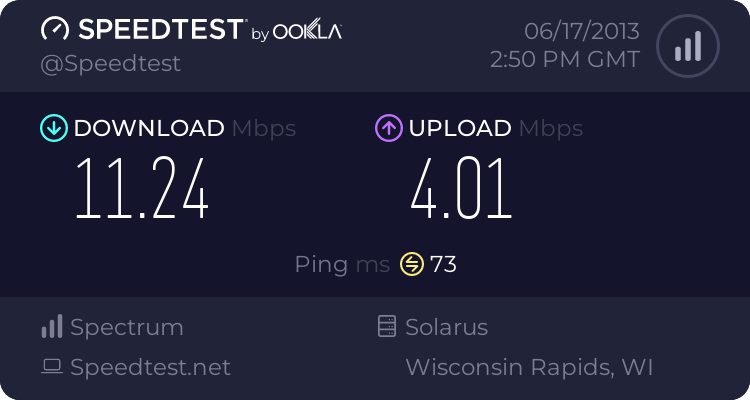Click the 11.24 download speed value
This screenshot has width=750, height=400.
point(142,188)
